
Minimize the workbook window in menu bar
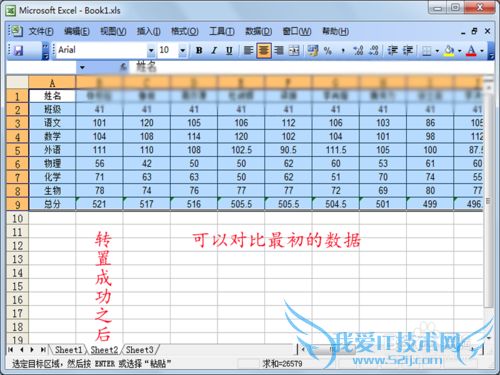[463, 32]
